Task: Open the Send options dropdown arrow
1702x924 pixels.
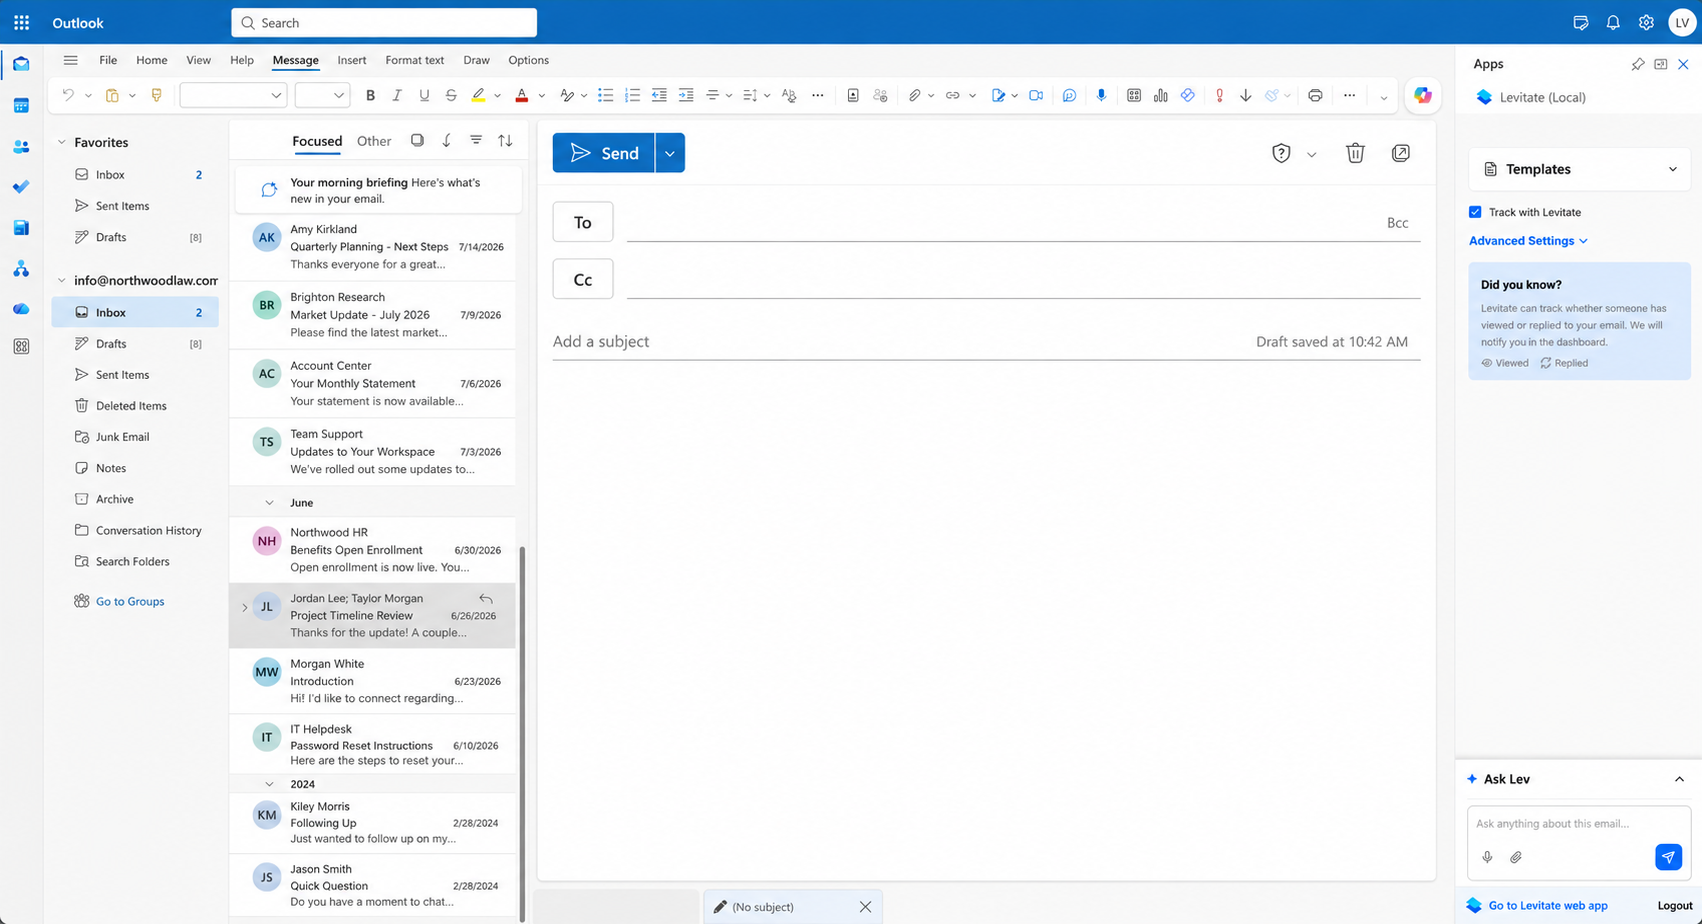Action: pos(670,153)
